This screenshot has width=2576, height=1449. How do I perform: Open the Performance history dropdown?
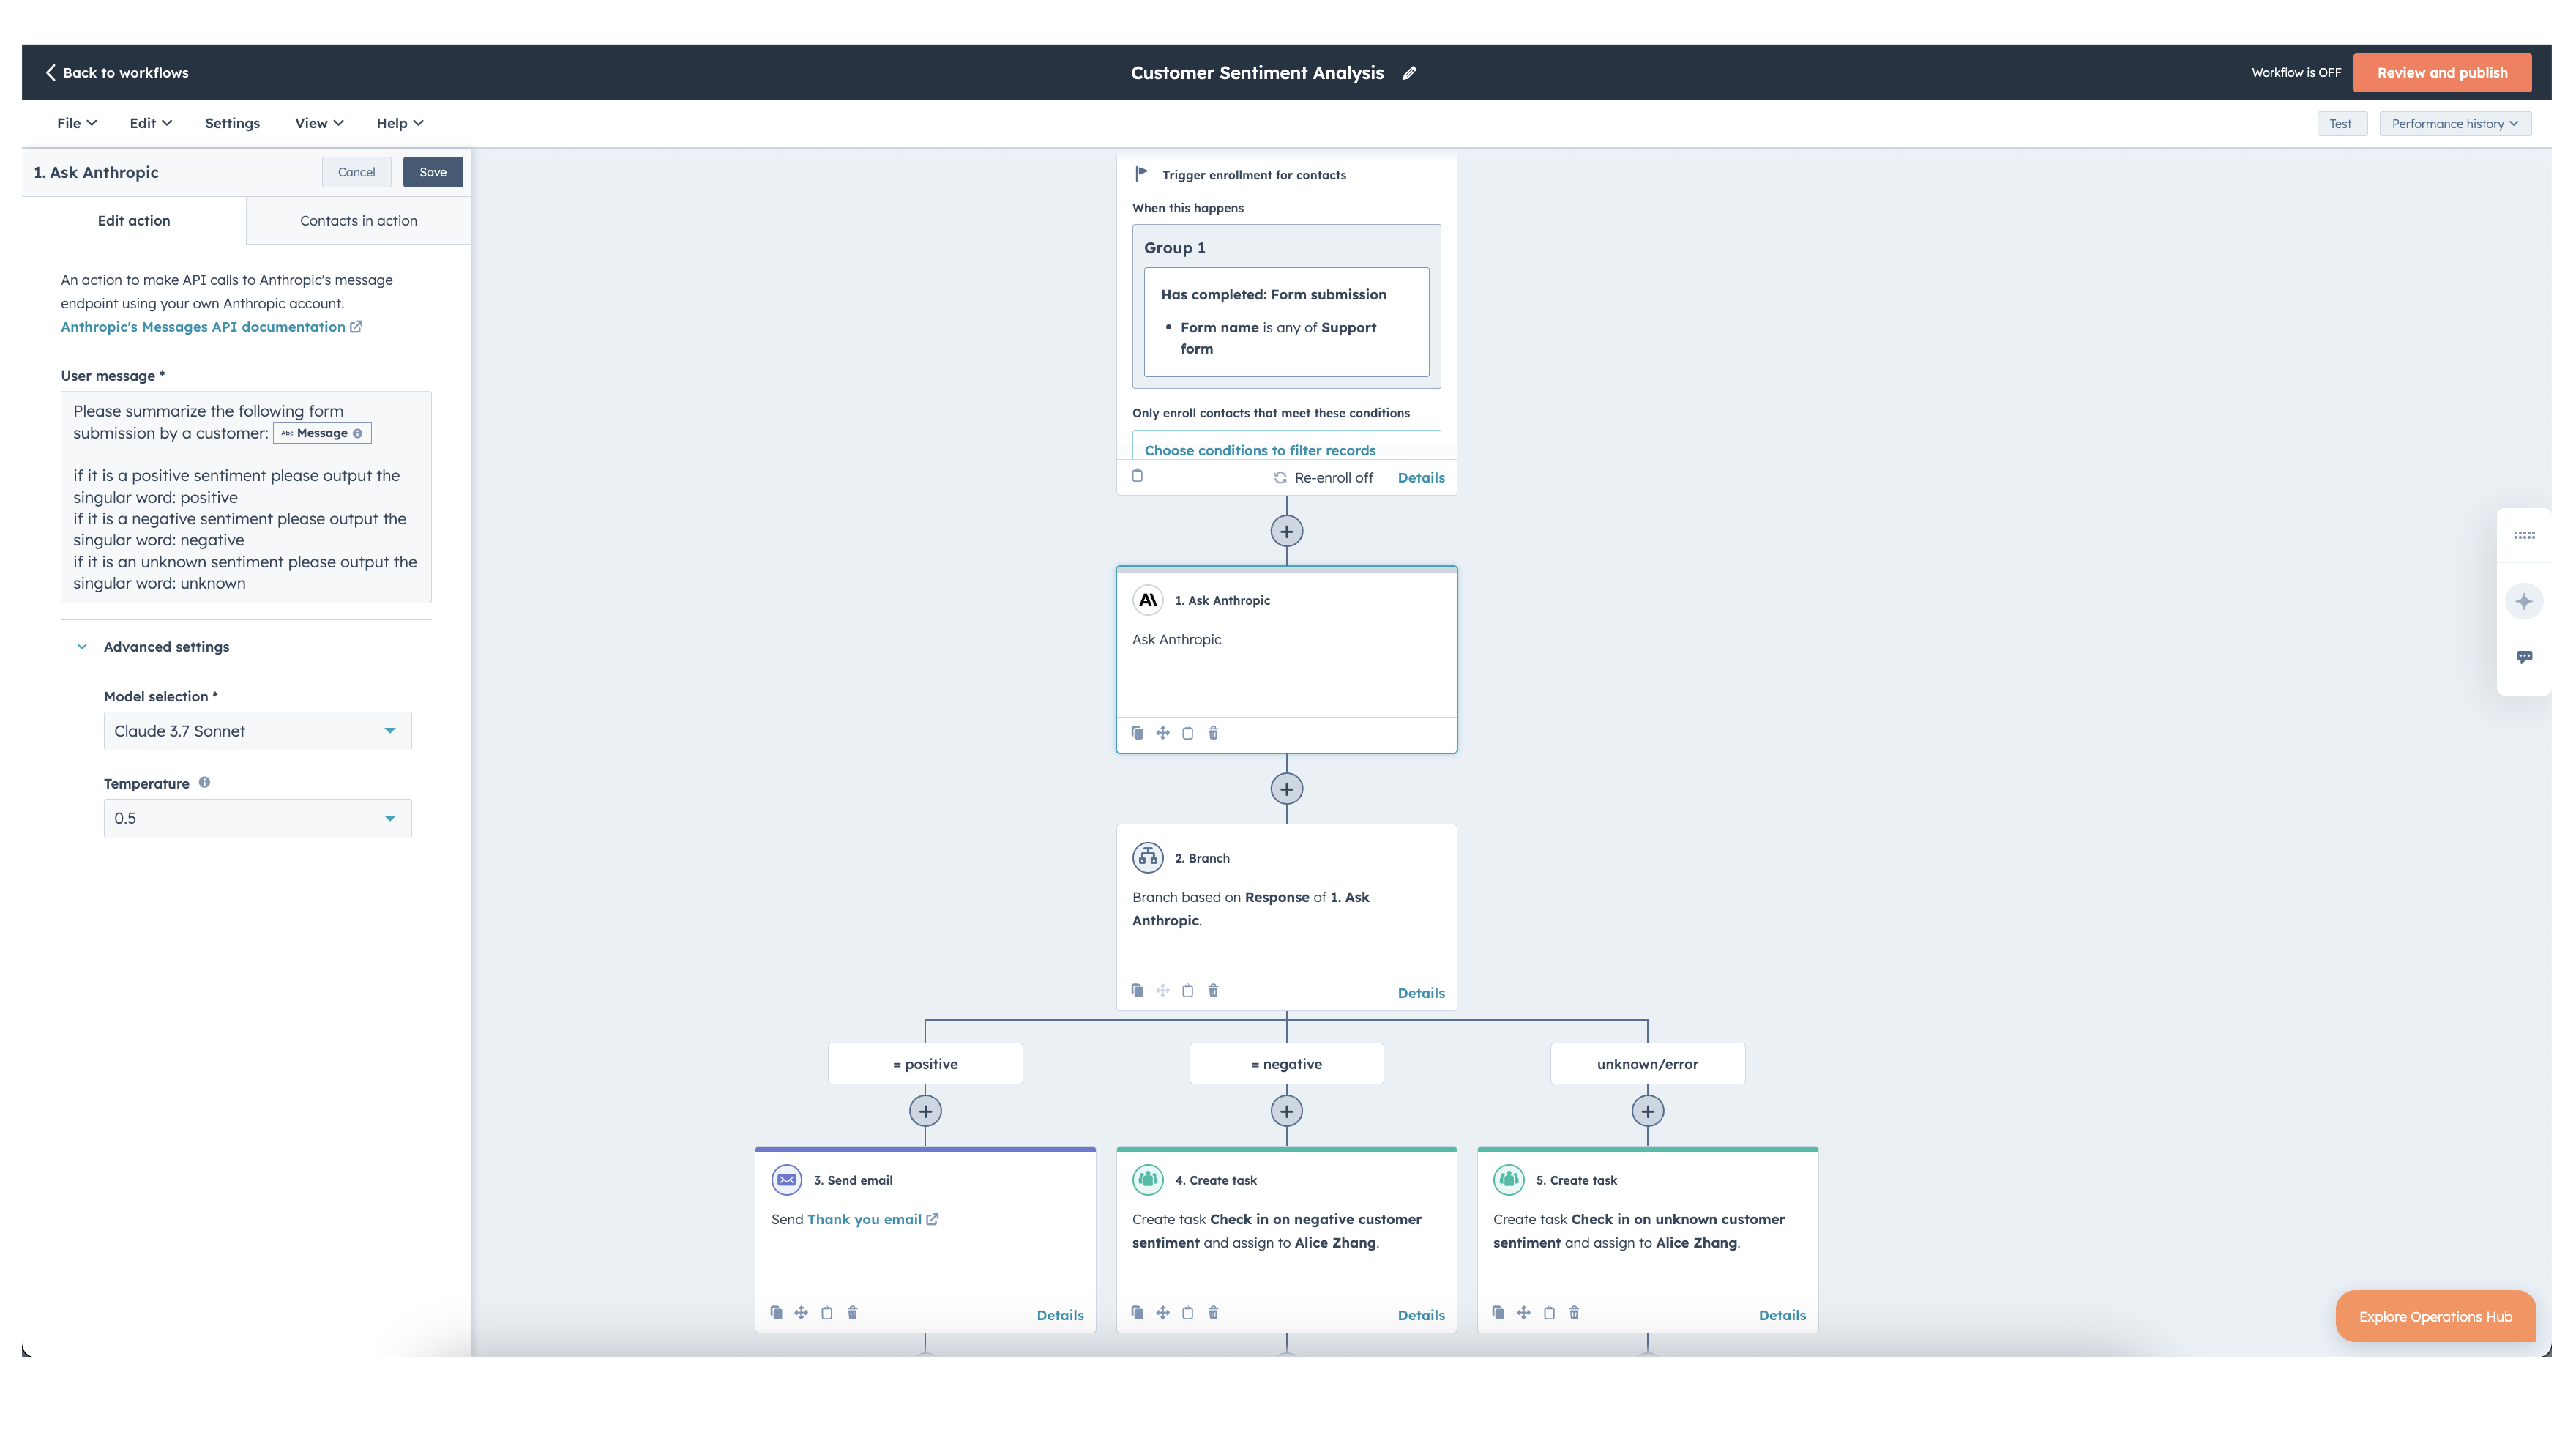(x=2455, y=124)
